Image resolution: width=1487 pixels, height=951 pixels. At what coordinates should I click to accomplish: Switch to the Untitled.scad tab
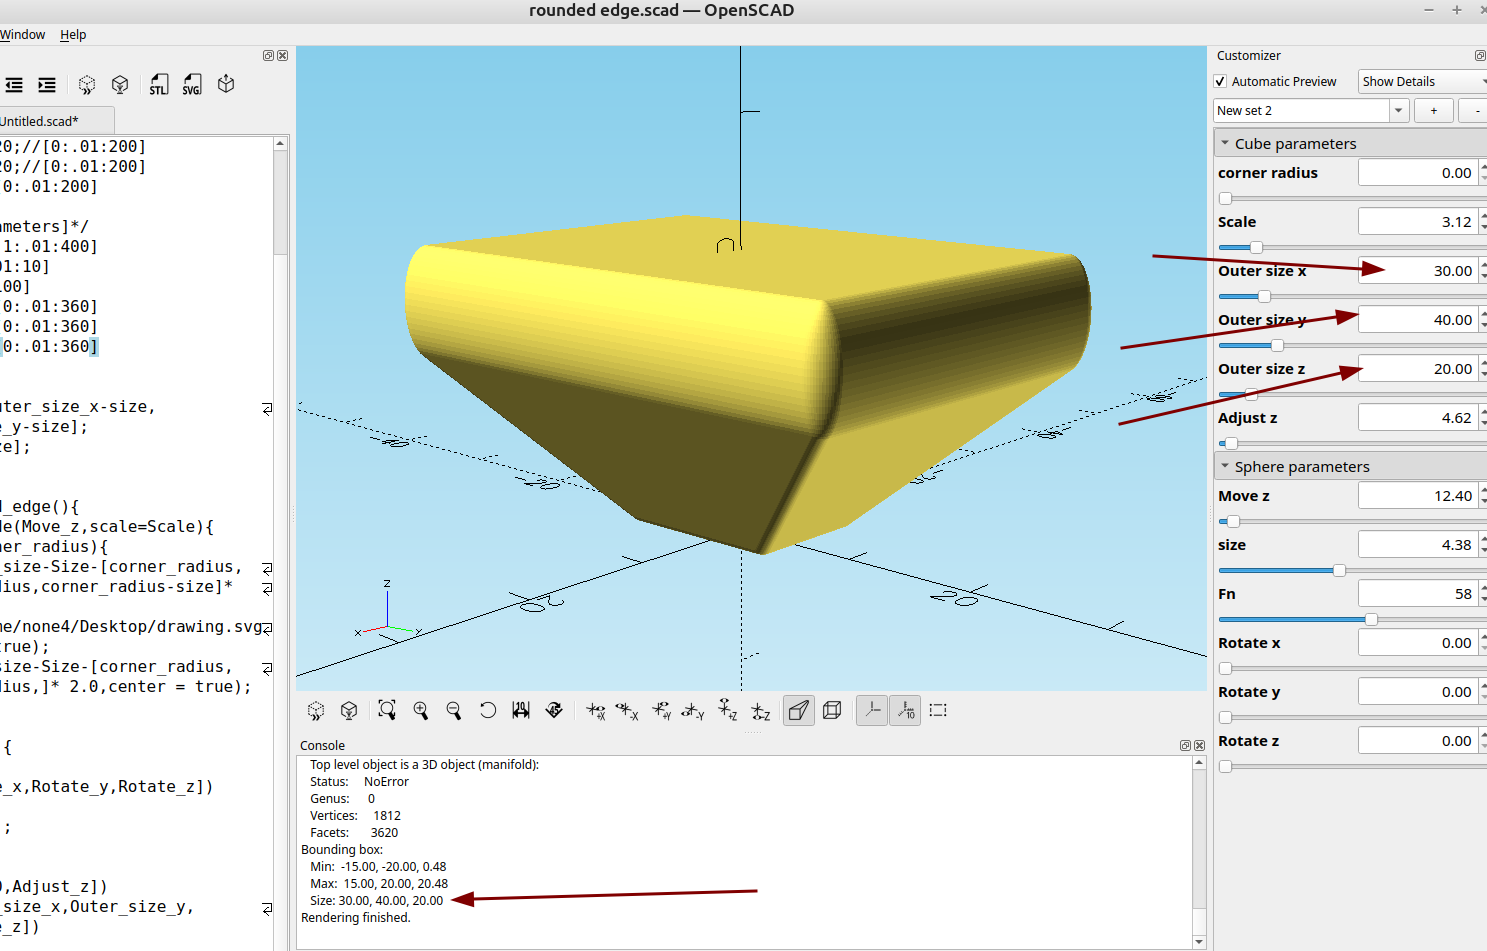point(40,121)
